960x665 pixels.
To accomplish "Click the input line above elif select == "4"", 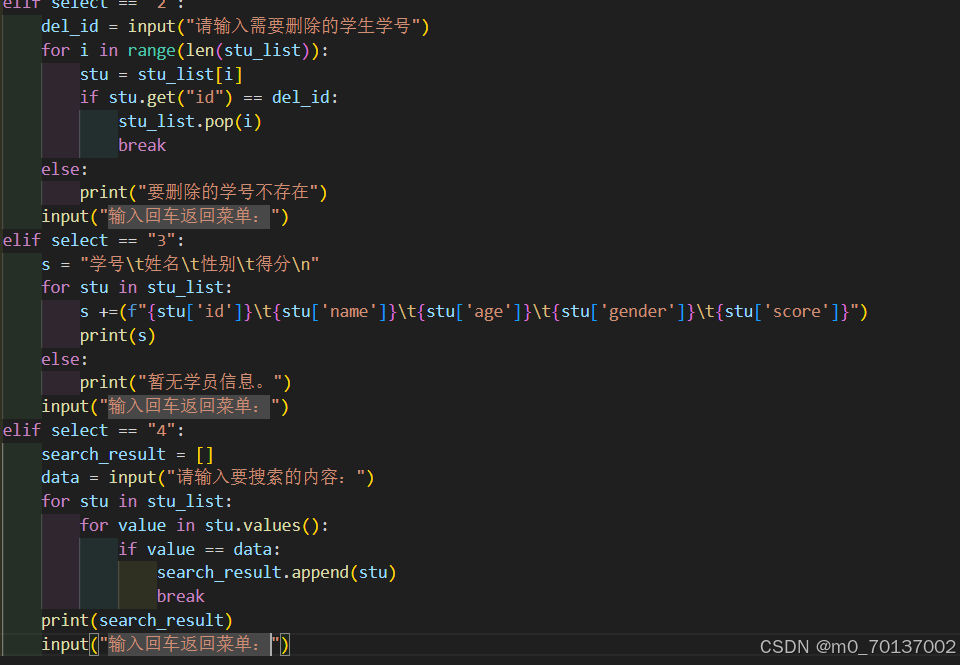I will tap(165, 406).
